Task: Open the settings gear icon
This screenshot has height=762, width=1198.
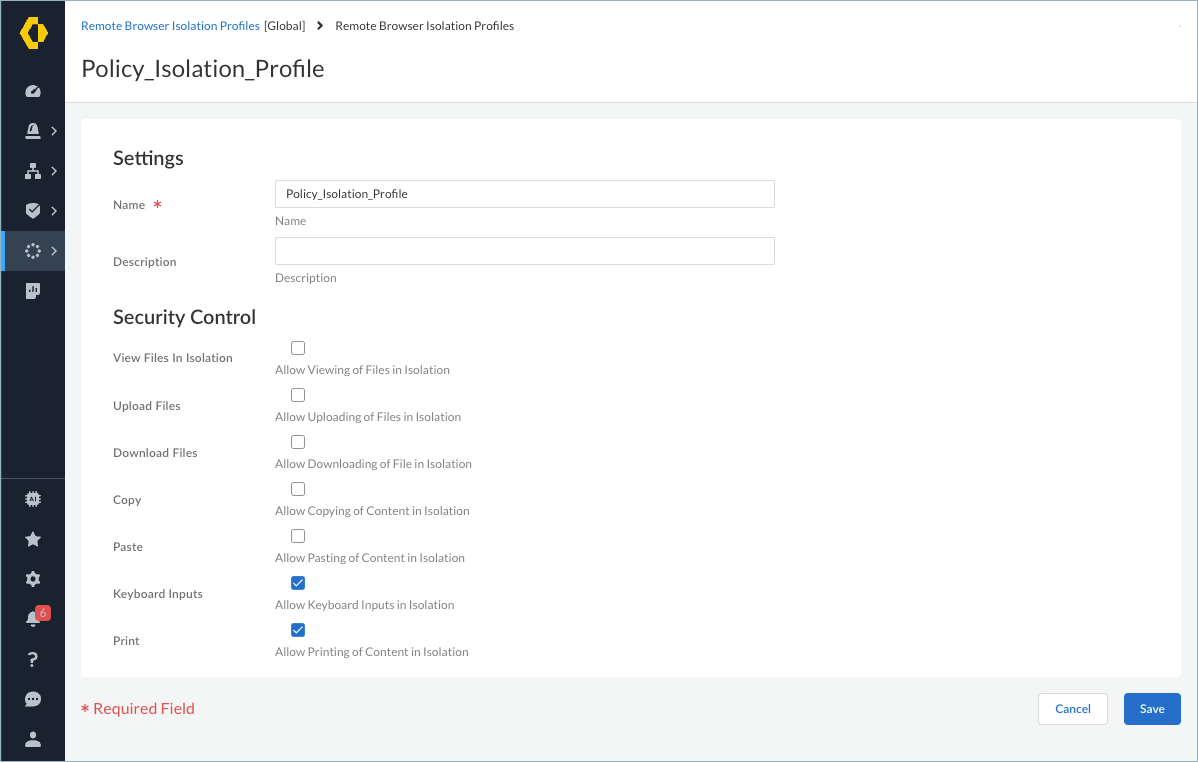Action: click(33, 579)
